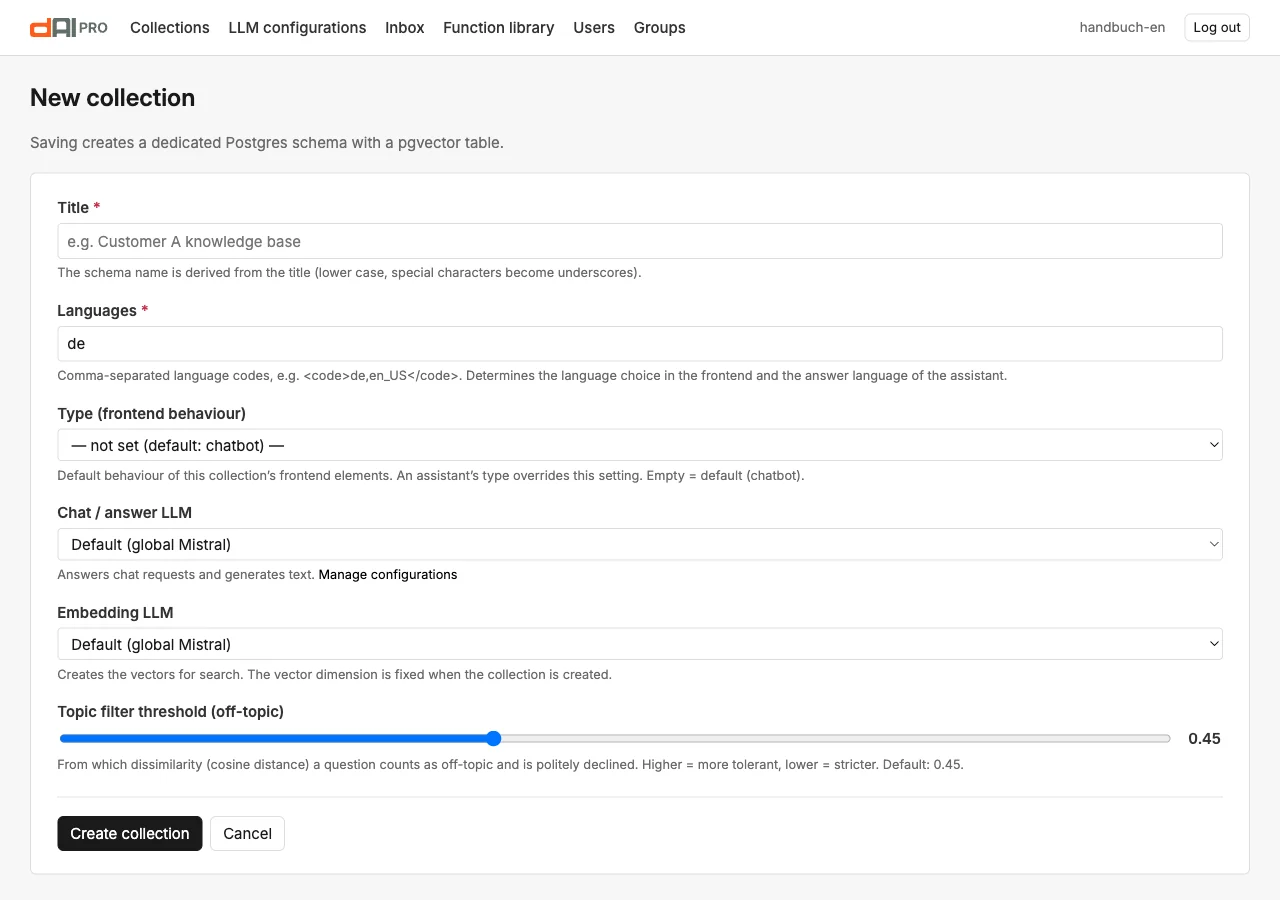The image size is (1280, 900).
Task: Click the schema name hint under Title
Action: click(x=349, y=273)
